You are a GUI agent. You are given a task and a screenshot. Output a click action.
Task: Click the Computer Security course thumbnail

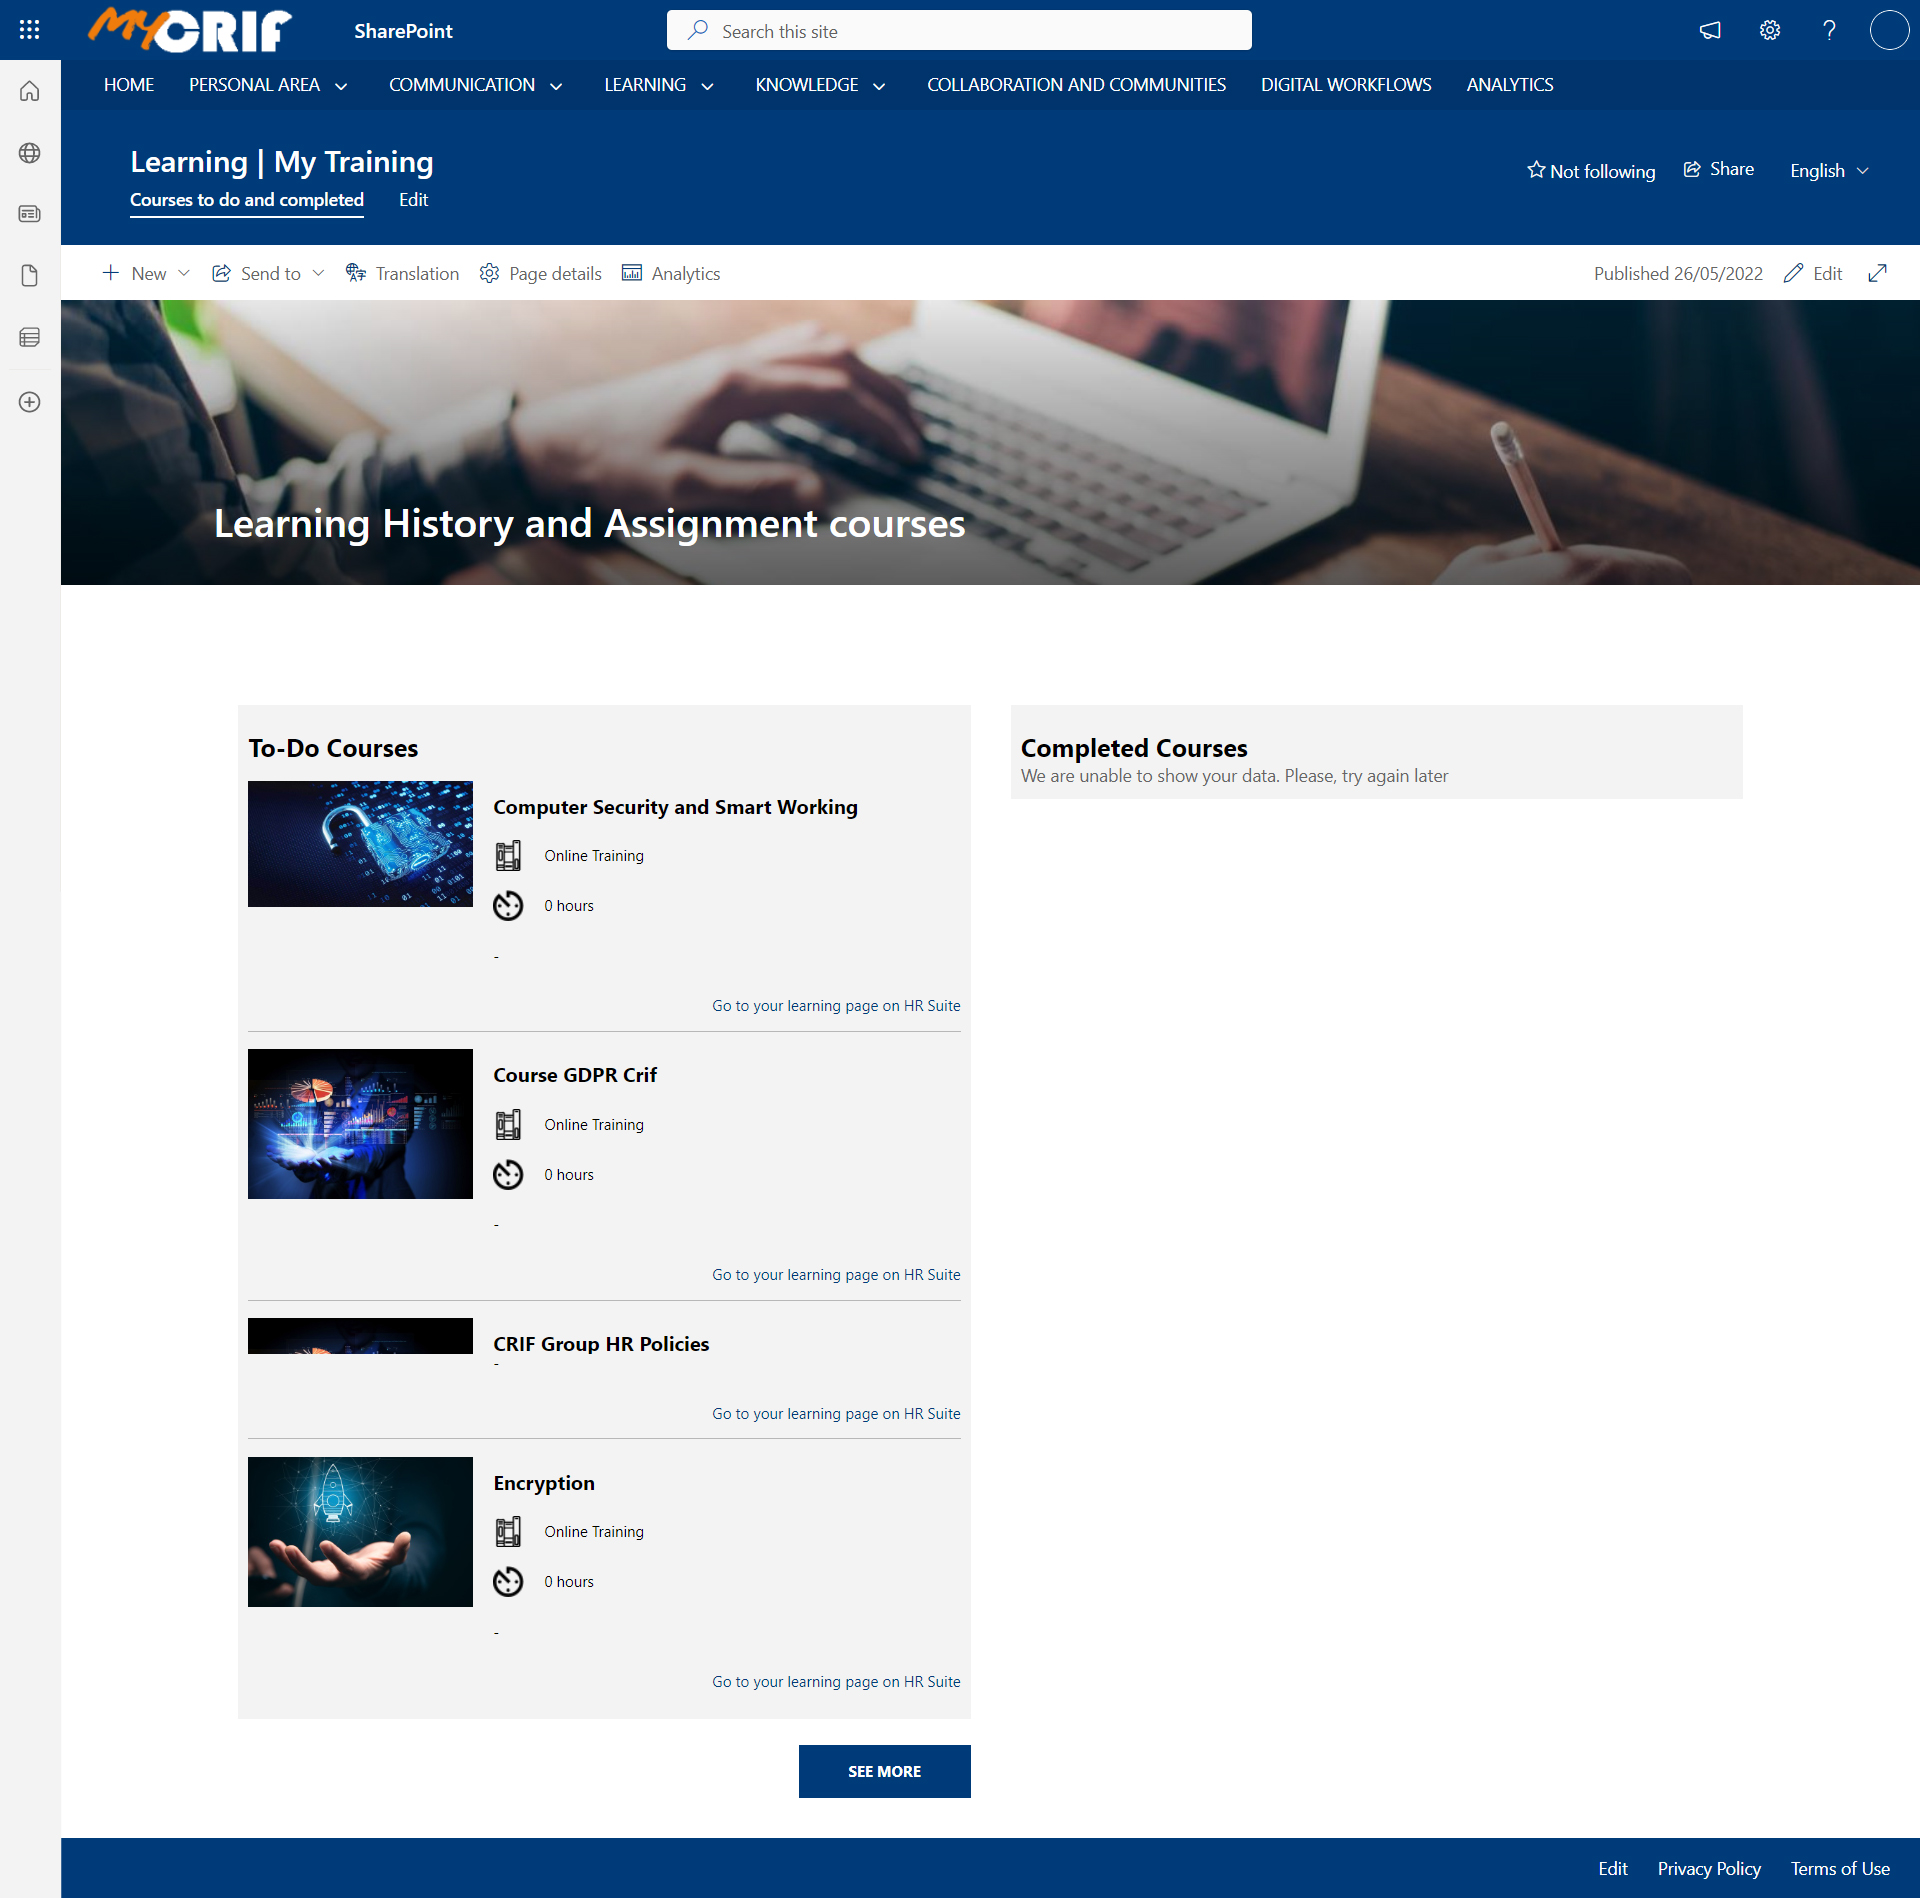[x=360, y=841]
